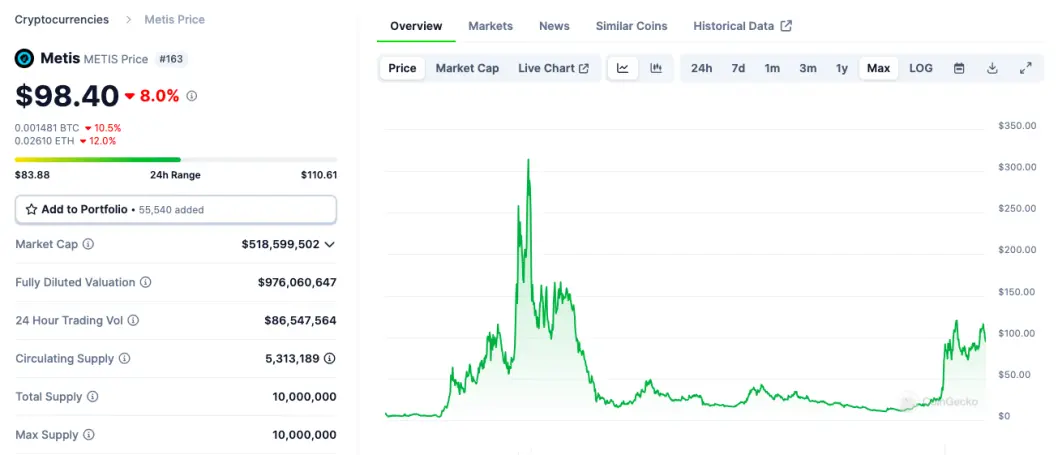1058x455 pixels.
Task: Click the $110.61 range high value
Action: pos(319,175)
